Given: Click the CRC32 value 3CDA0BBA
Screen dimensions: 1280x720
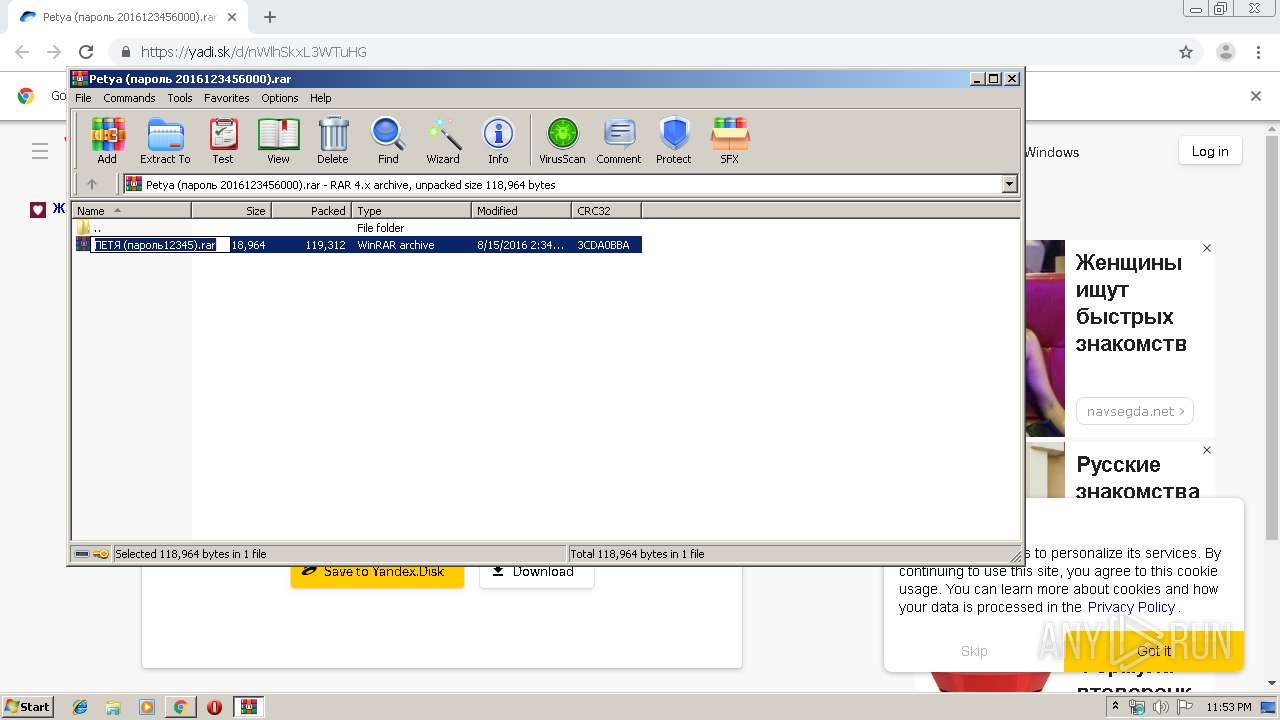Looking at the screenshot, I should click(603, 245).
